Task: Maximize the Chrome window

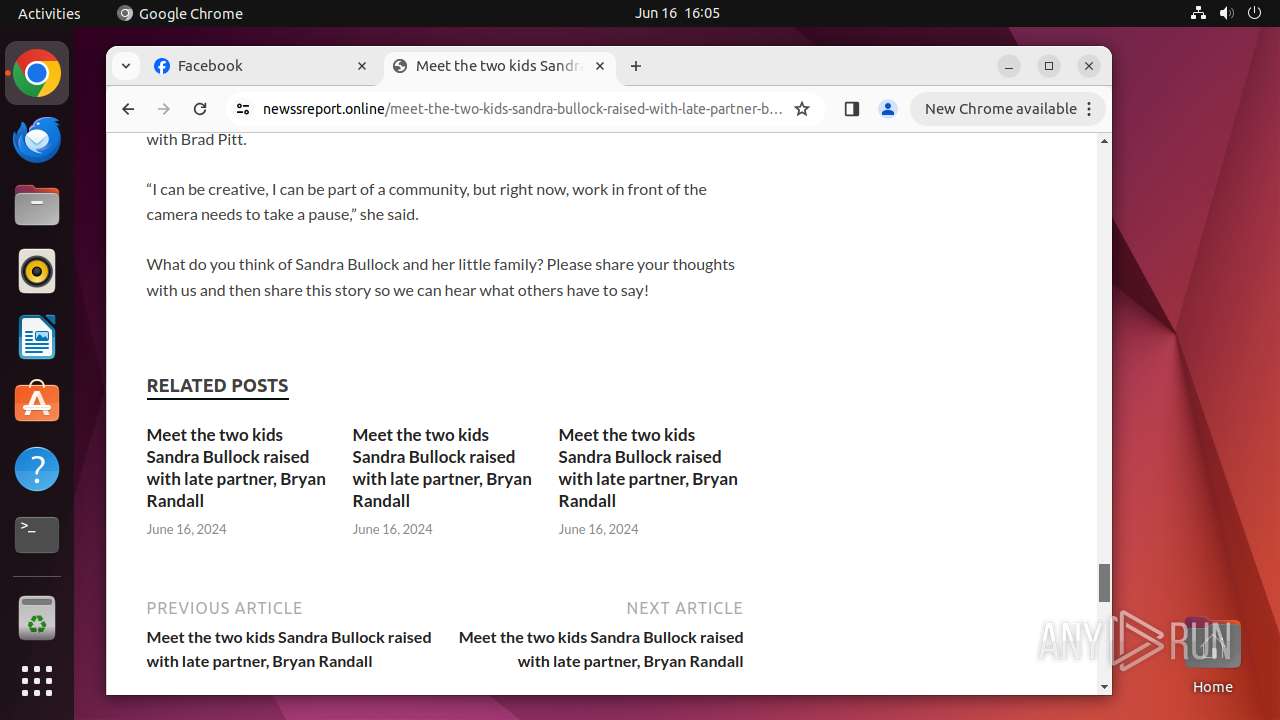Action: pos(1049,66)
